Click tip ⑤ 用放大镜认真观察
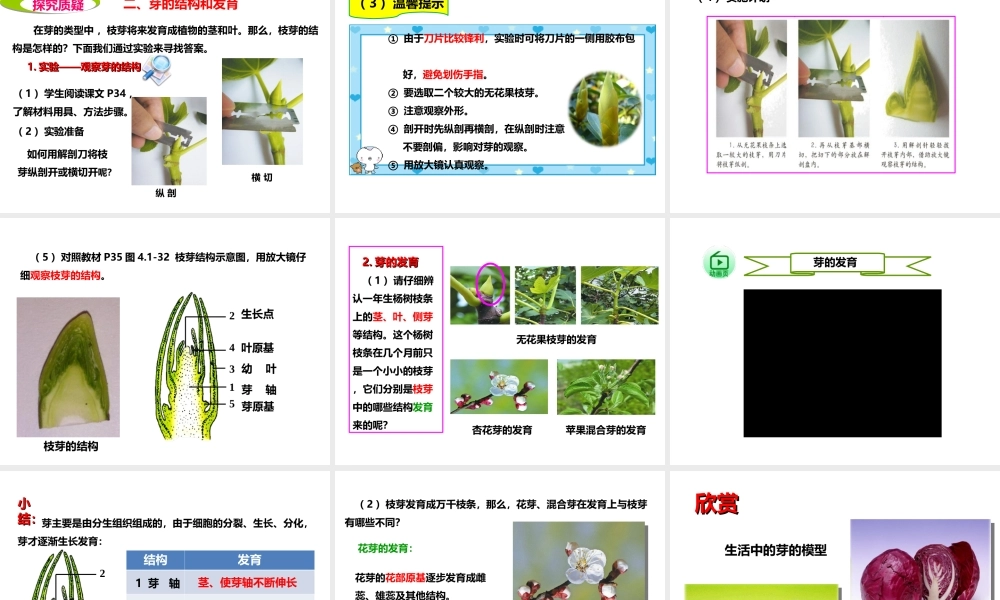Image resolution: width=1000 pixels, height=600 pixels. [x=438, y=165]
